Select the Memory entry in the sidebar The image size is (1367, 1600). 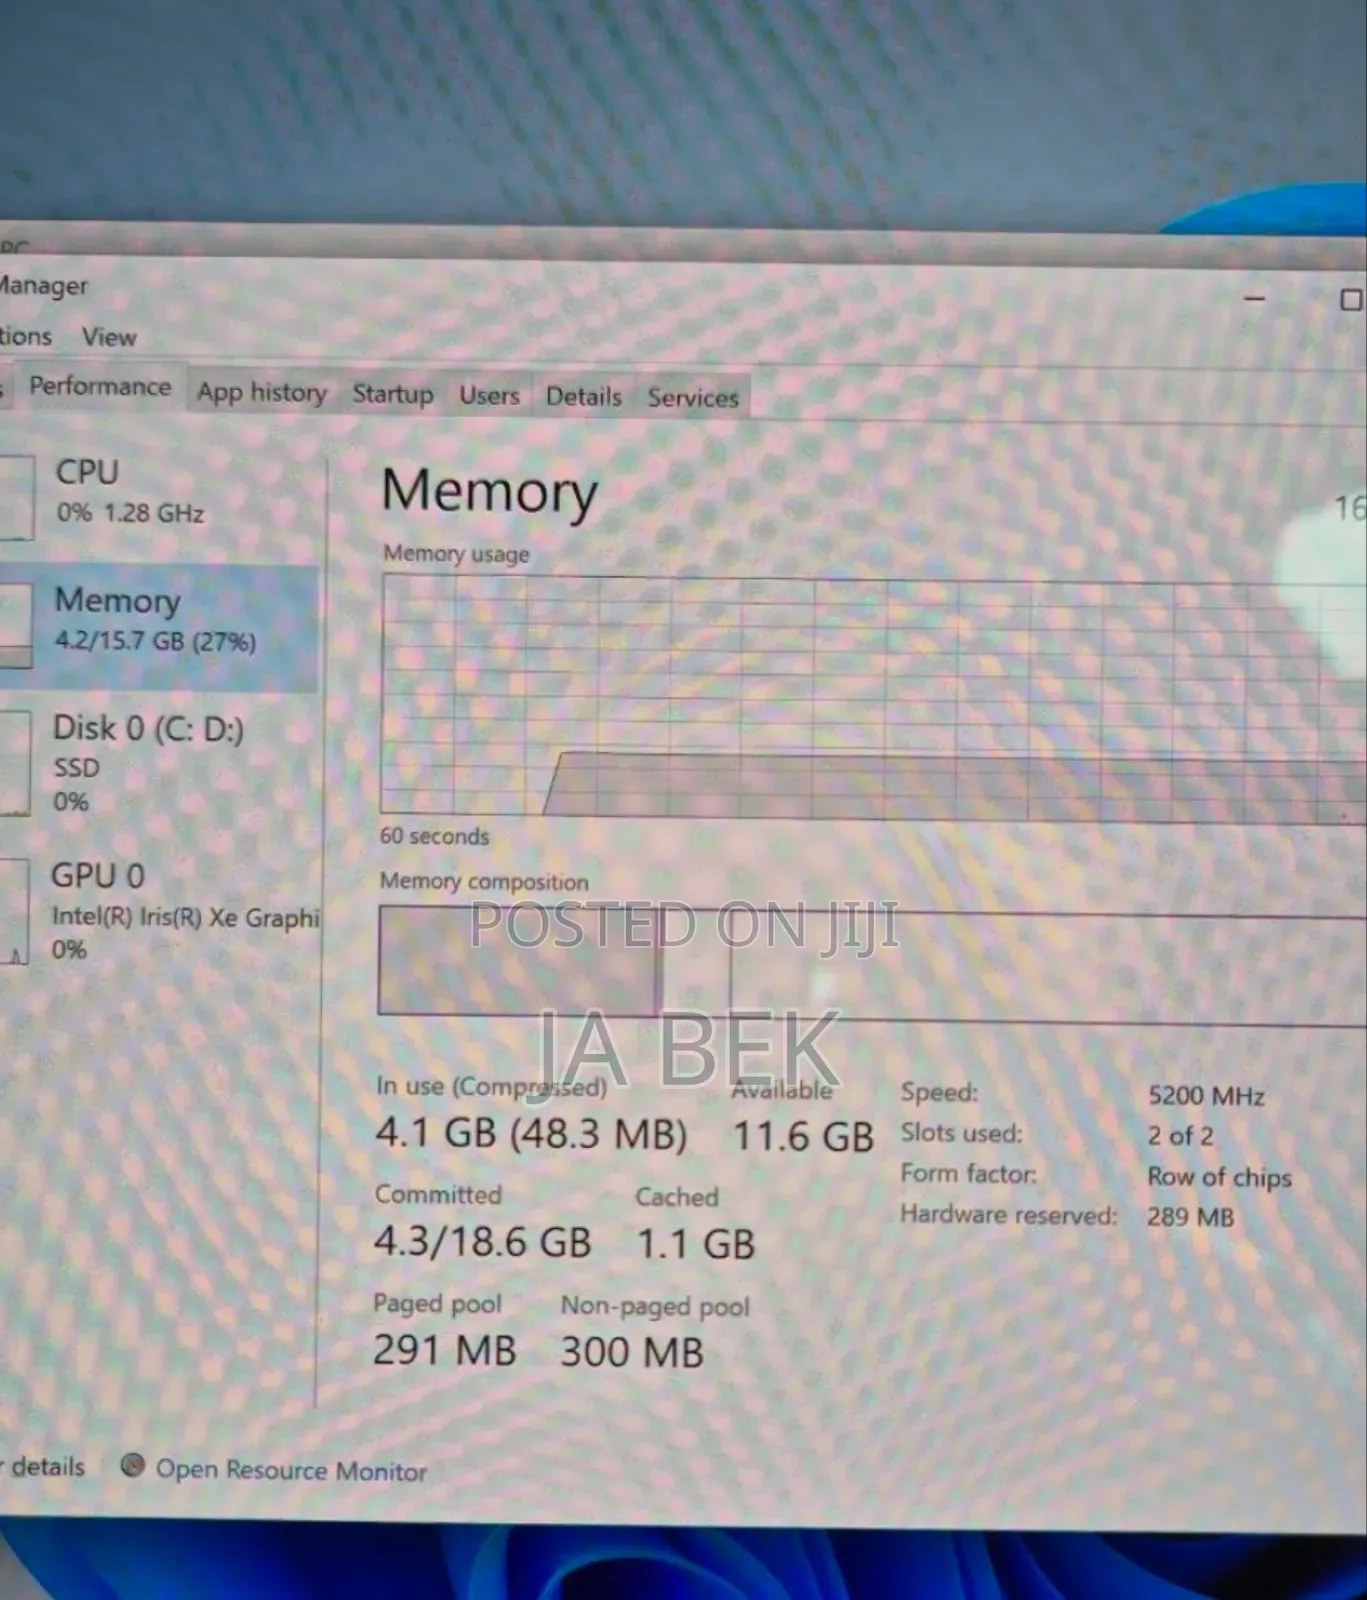click(x=155, y=620)
